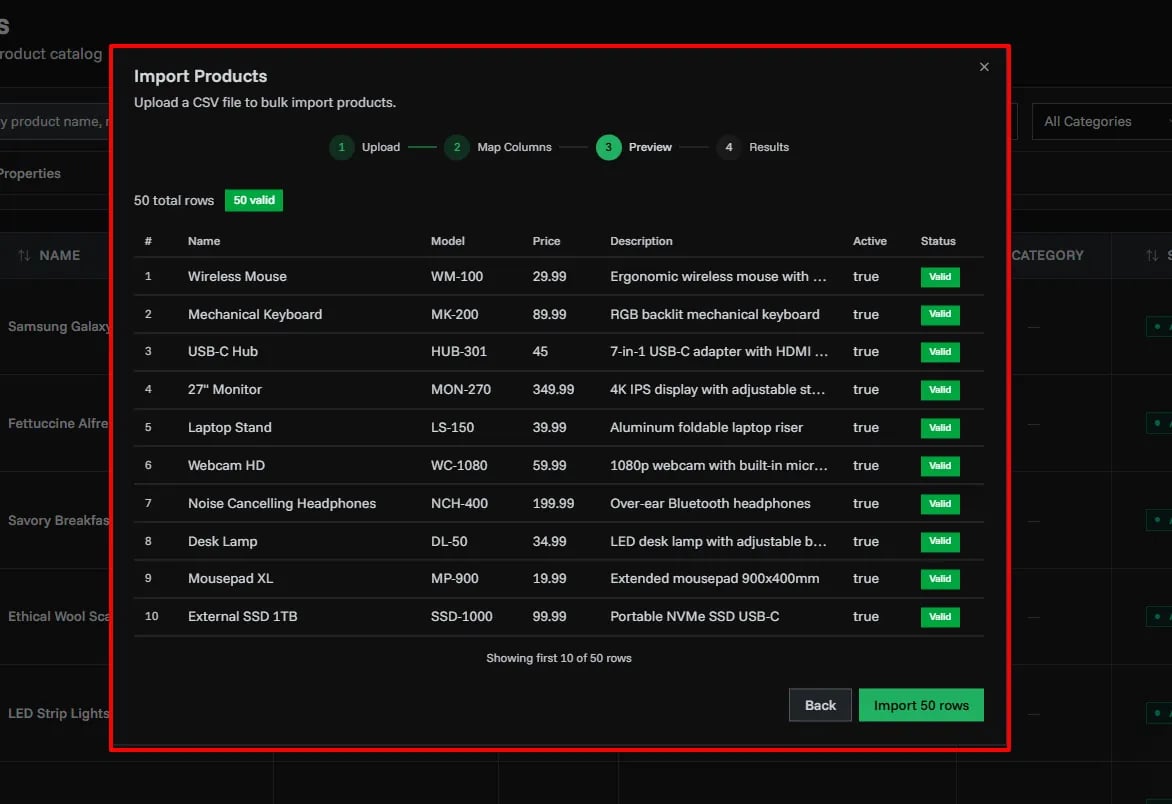This screenshot has width=1172, height=804.
Task: Click the Map Columns step indicator
Action: coord(457,146)
